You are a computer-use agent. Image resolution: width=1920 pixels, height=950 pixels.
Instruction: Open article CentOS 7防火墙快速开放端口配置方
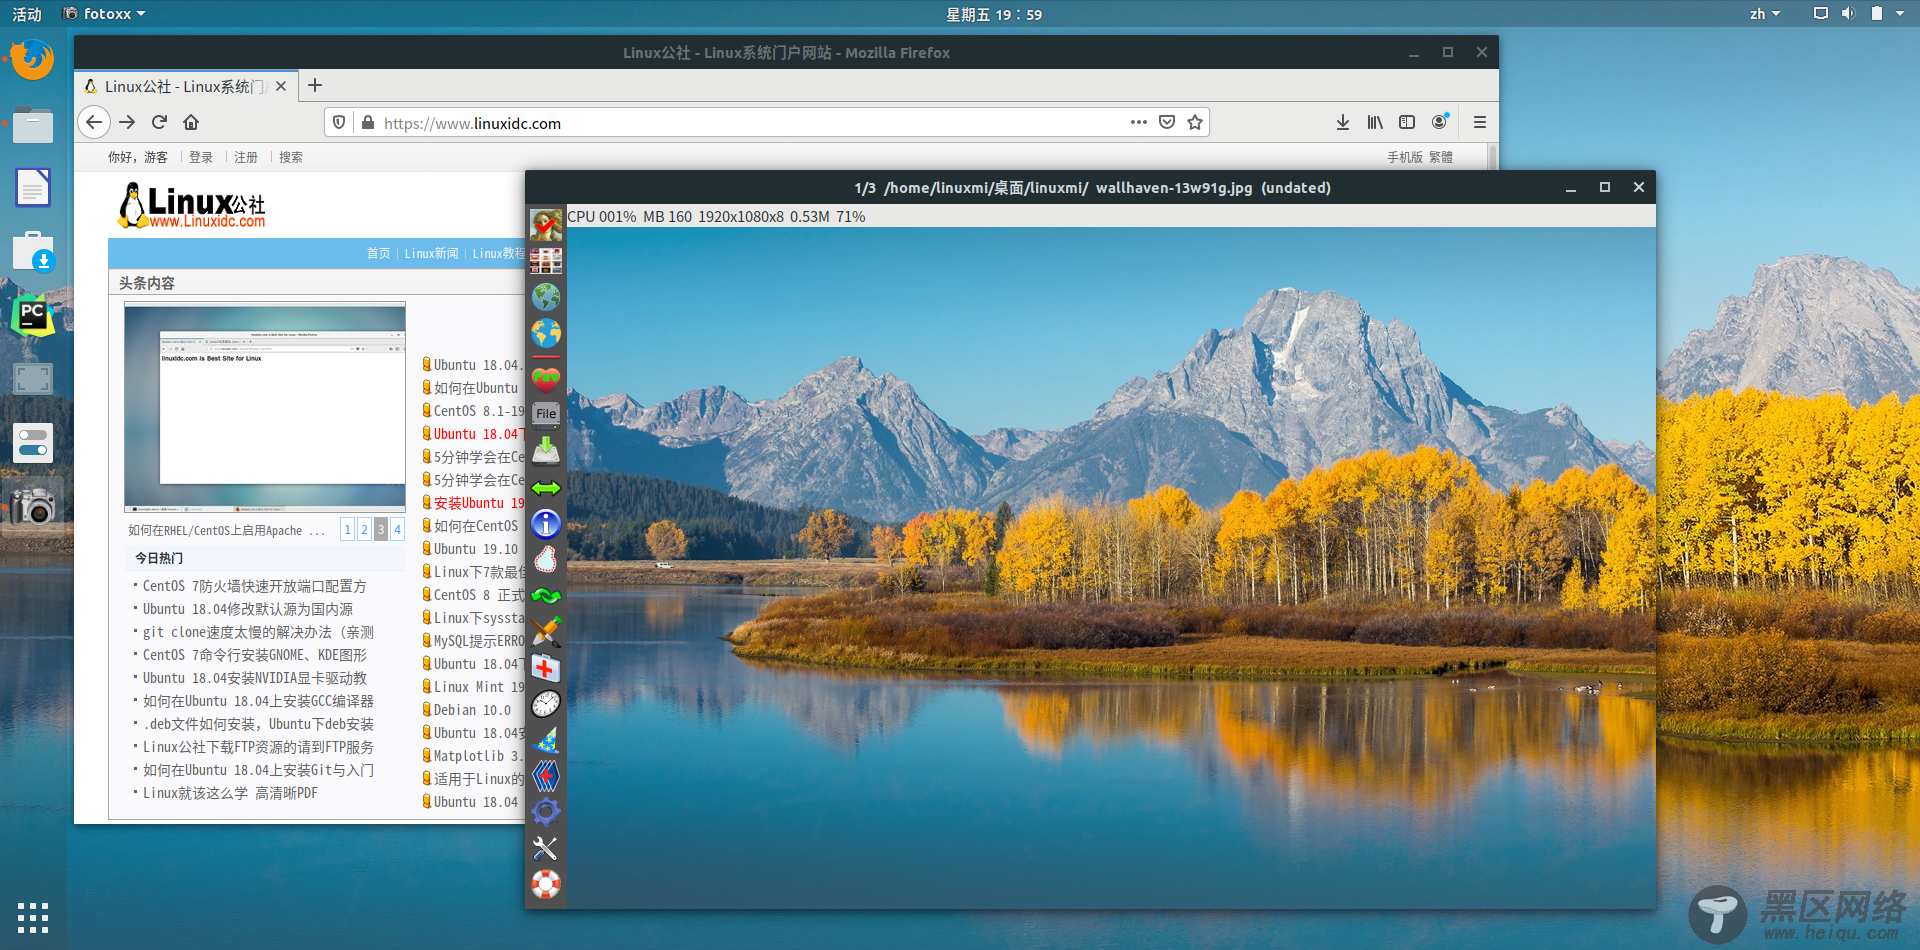[x=254, y=586]
